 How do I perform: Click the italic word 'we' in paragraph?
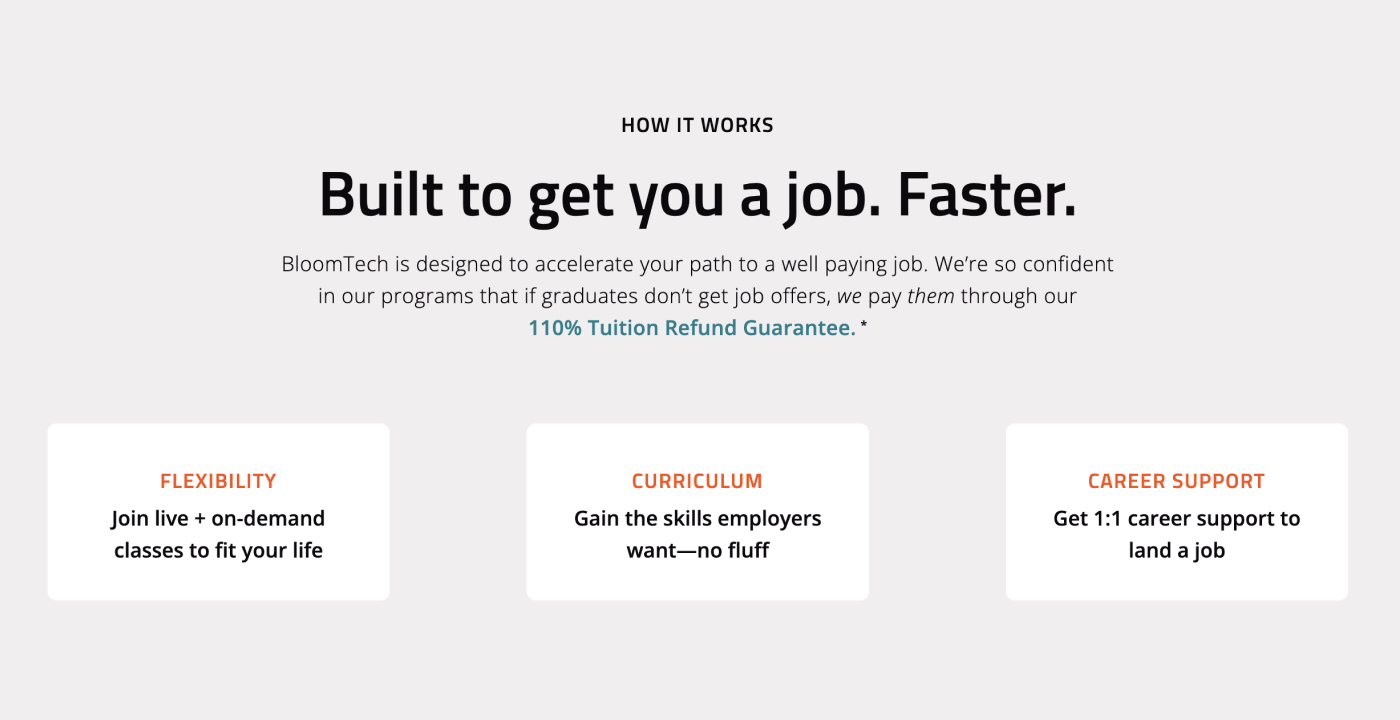click(x=849, y=297)
